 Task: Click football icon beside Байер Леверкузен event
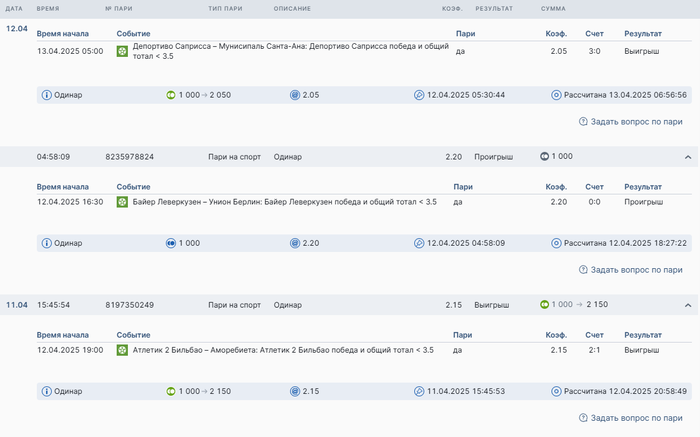pos(122,202)
